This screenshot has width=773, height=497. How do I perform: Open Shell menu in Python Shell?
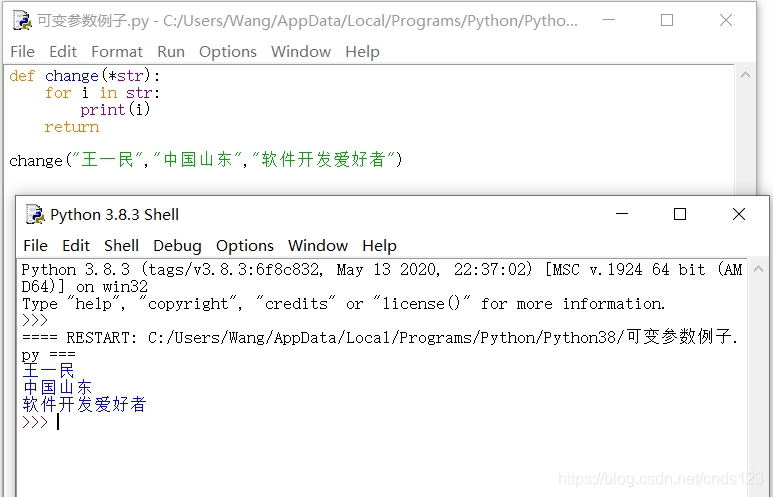121,246
